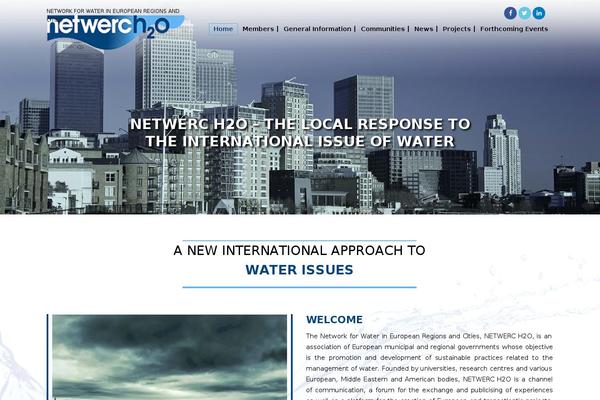Open the Projects menu
600x400 pixels.
click(x=457, y=29)
